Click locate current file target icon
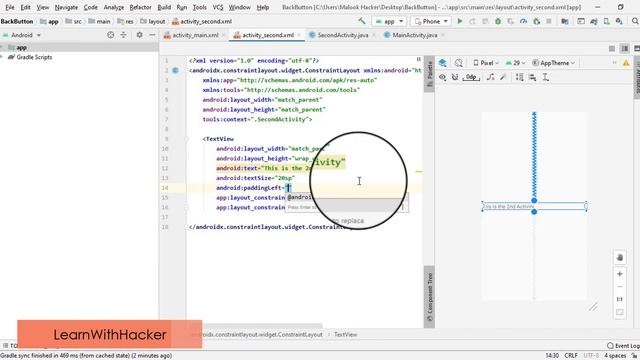Viewport: 640px width, 360px height. 111,35
